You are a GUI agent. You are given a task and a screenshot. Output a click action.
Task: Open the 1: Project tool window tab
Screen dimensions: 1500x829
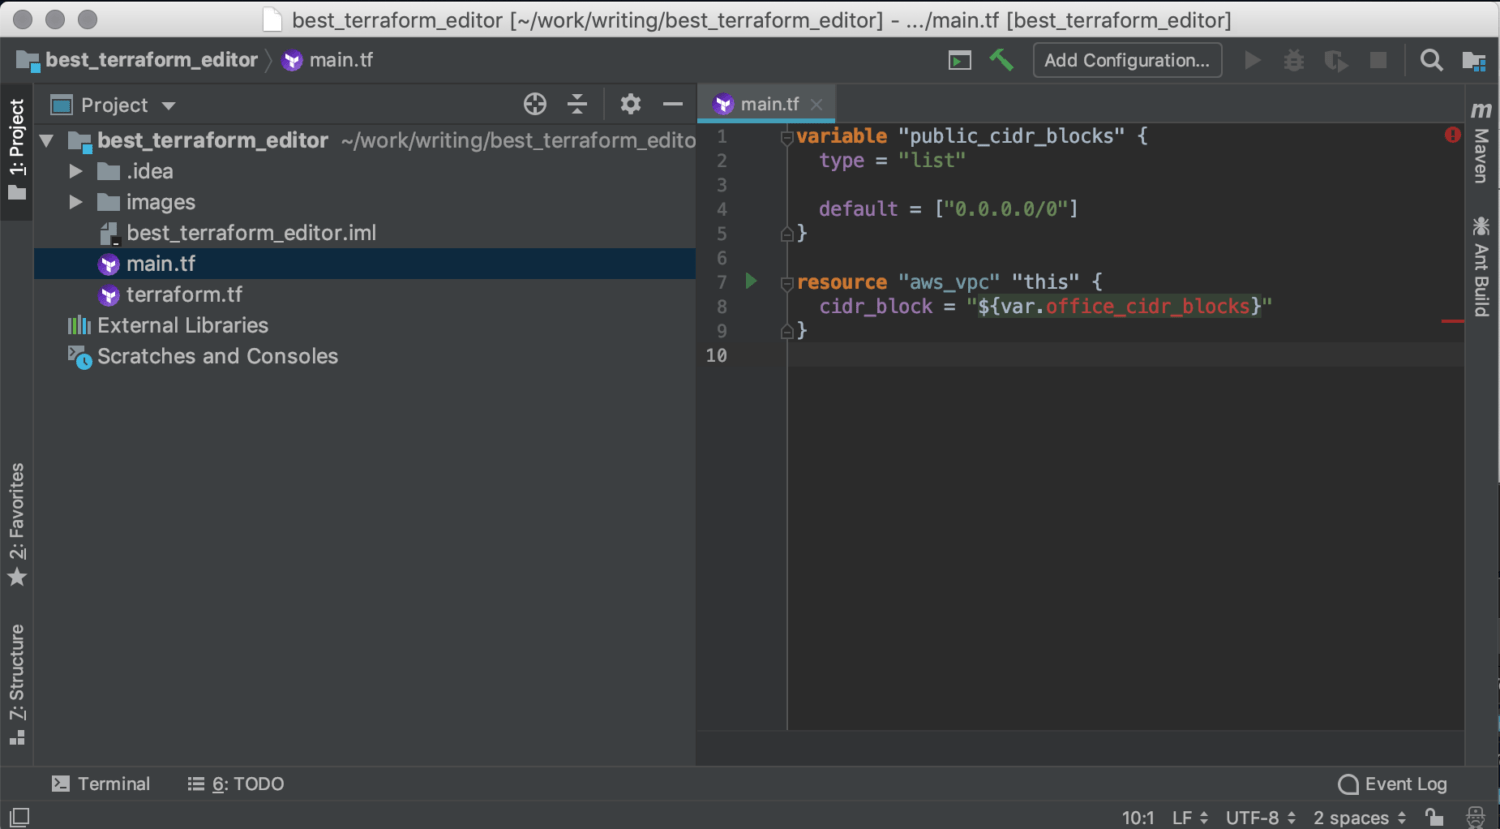click(17, 150)
